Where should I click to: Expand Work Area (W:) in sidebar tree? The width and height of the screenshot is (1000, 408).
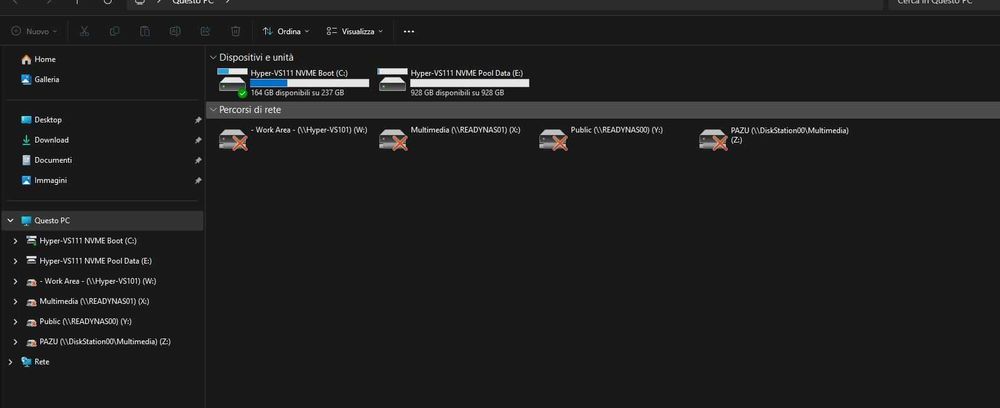pyautogui.click(x=15, y=281)
